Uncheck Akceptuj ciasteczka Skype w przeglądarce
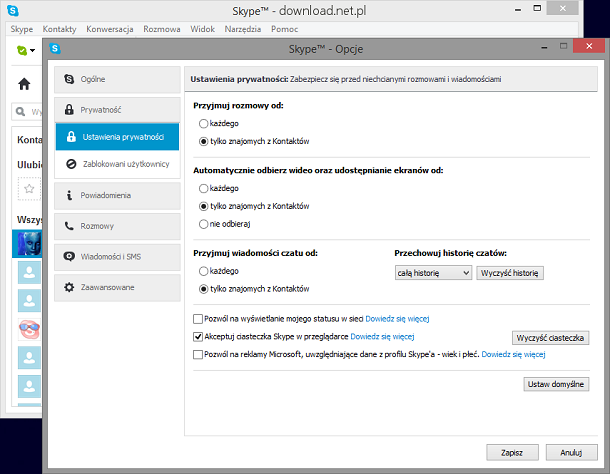This screenshot has width=610, height=474. coord(198,337)
